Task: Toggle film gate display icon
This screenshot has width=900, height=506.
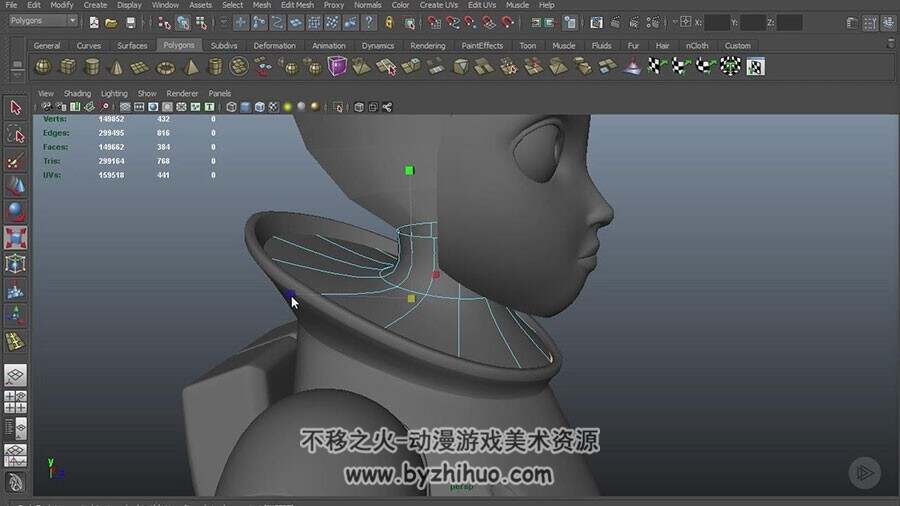Action: (139, 107)
